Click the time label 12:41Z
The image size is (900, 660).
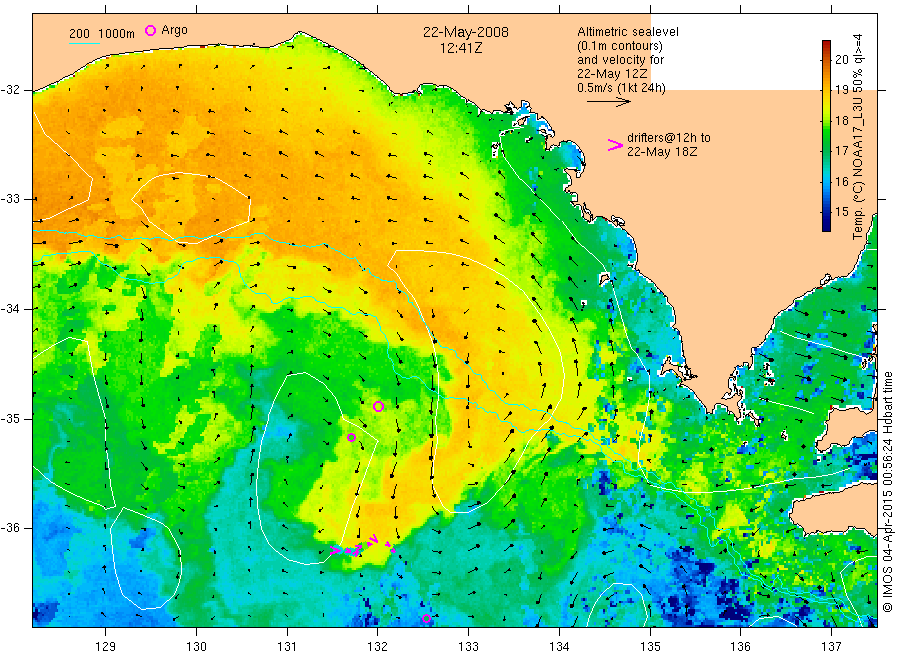[461, 48]
